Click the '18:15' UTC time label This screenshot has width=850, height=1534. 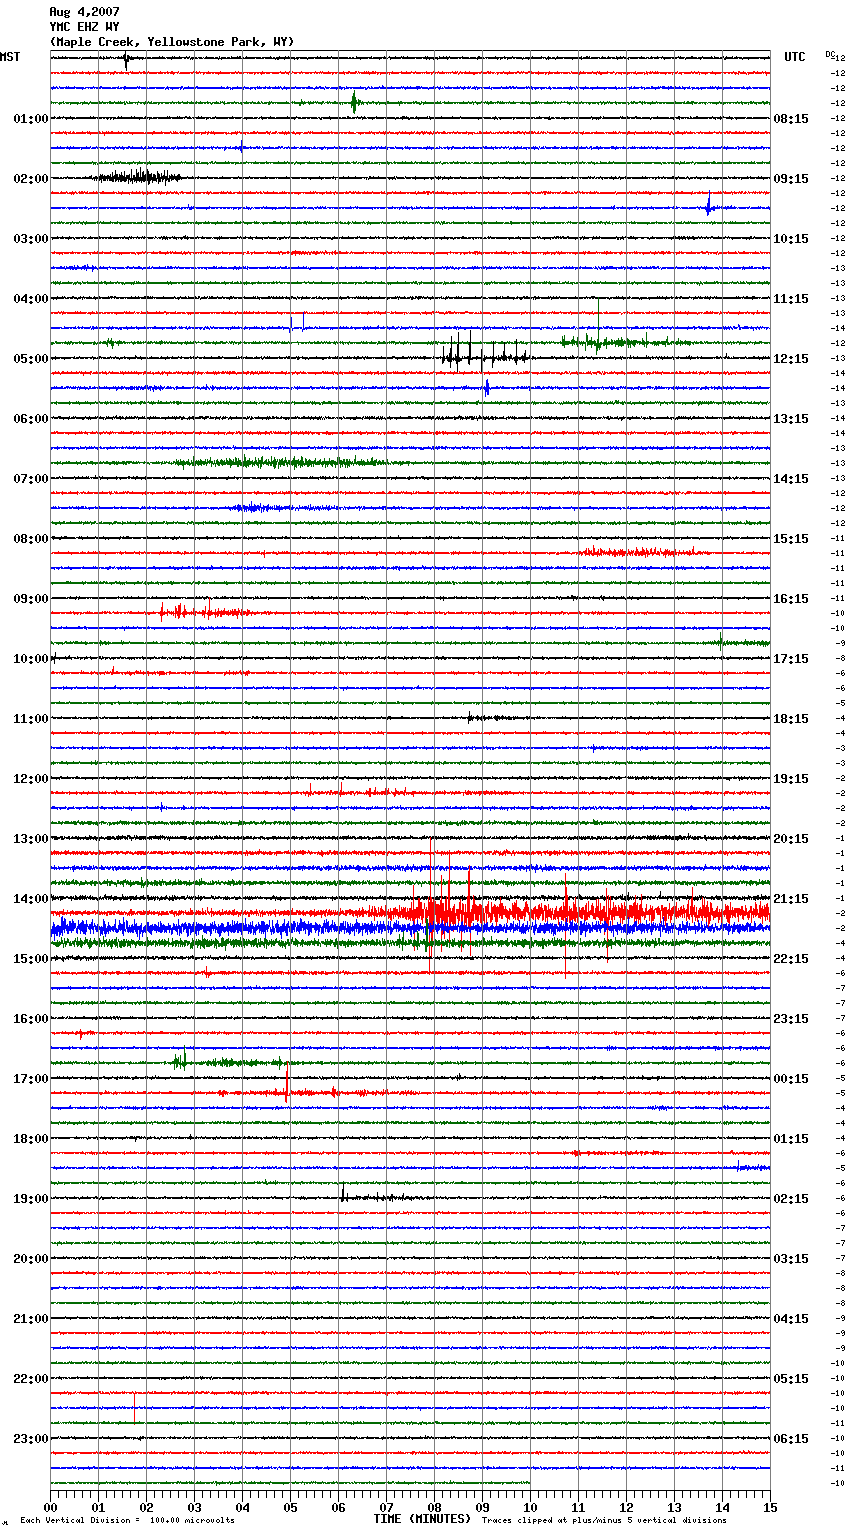791,719
